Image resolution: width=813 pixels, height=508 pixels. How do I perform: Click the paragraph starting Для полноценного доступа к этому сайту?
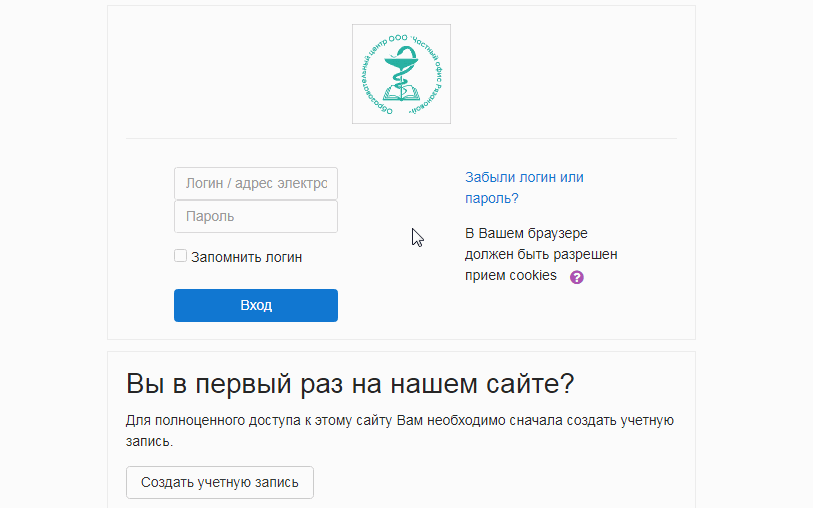[x=400, y=431]
